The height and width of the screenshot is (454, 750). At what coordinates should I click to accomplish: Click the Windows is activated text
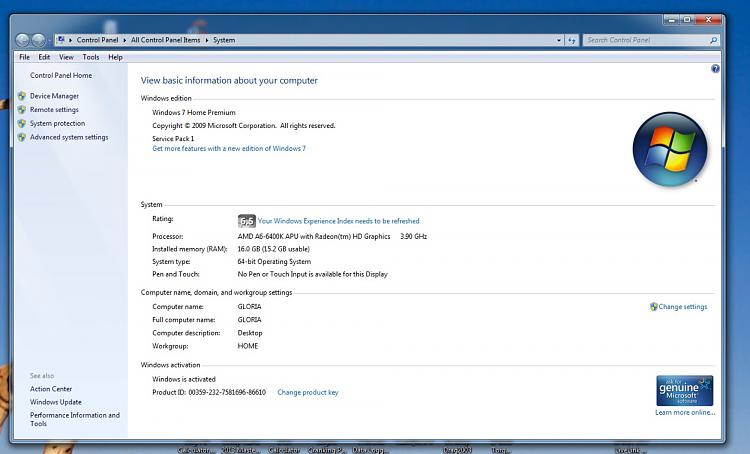click(x=184, y=379)
